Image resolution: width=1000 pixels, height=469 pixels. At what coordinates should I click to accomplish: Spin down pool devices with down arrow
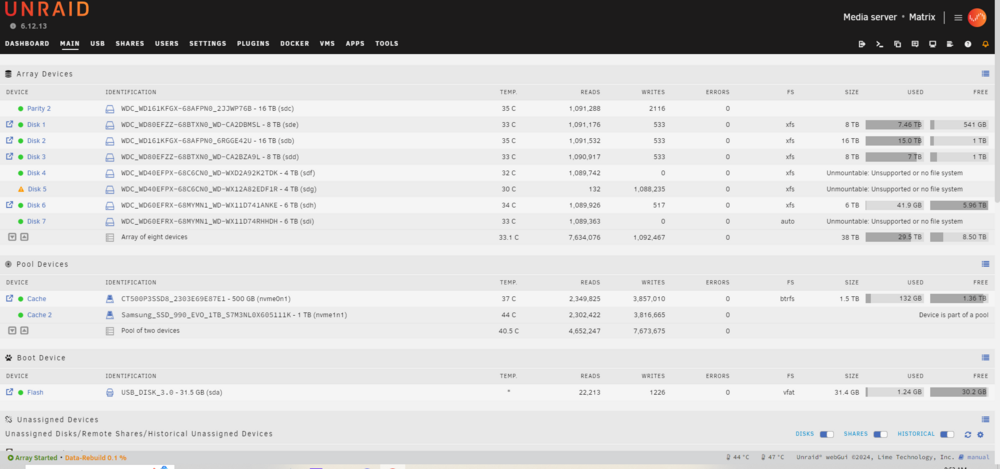point(11,331)
